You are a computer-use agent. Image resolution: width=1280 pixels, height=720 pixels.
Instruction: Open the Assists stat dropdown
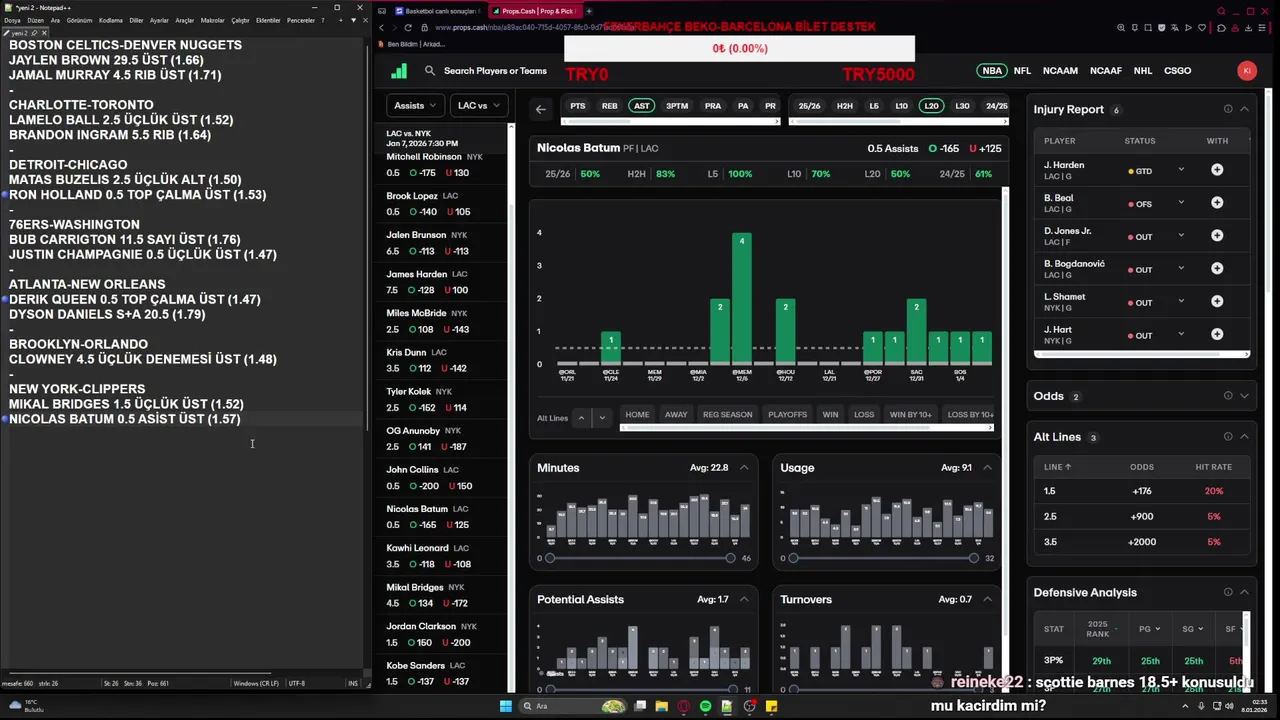[415, 106]
